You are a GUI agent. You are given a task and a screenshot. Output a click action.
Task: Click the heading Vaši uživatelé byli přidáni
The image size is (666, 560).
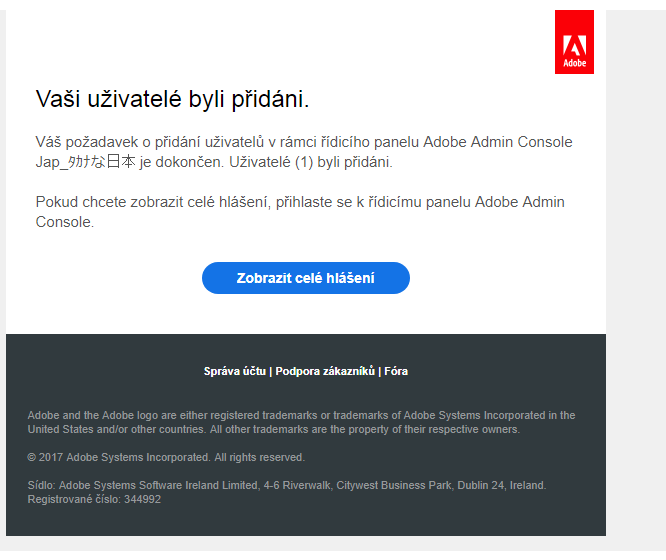(x=172, y=98)
